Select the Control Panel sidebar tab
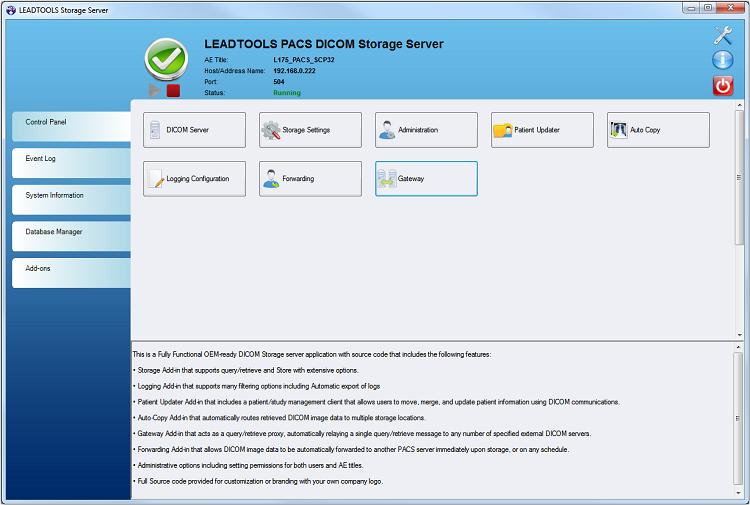This screenshot has height=505, width=750. click(71, 127)
